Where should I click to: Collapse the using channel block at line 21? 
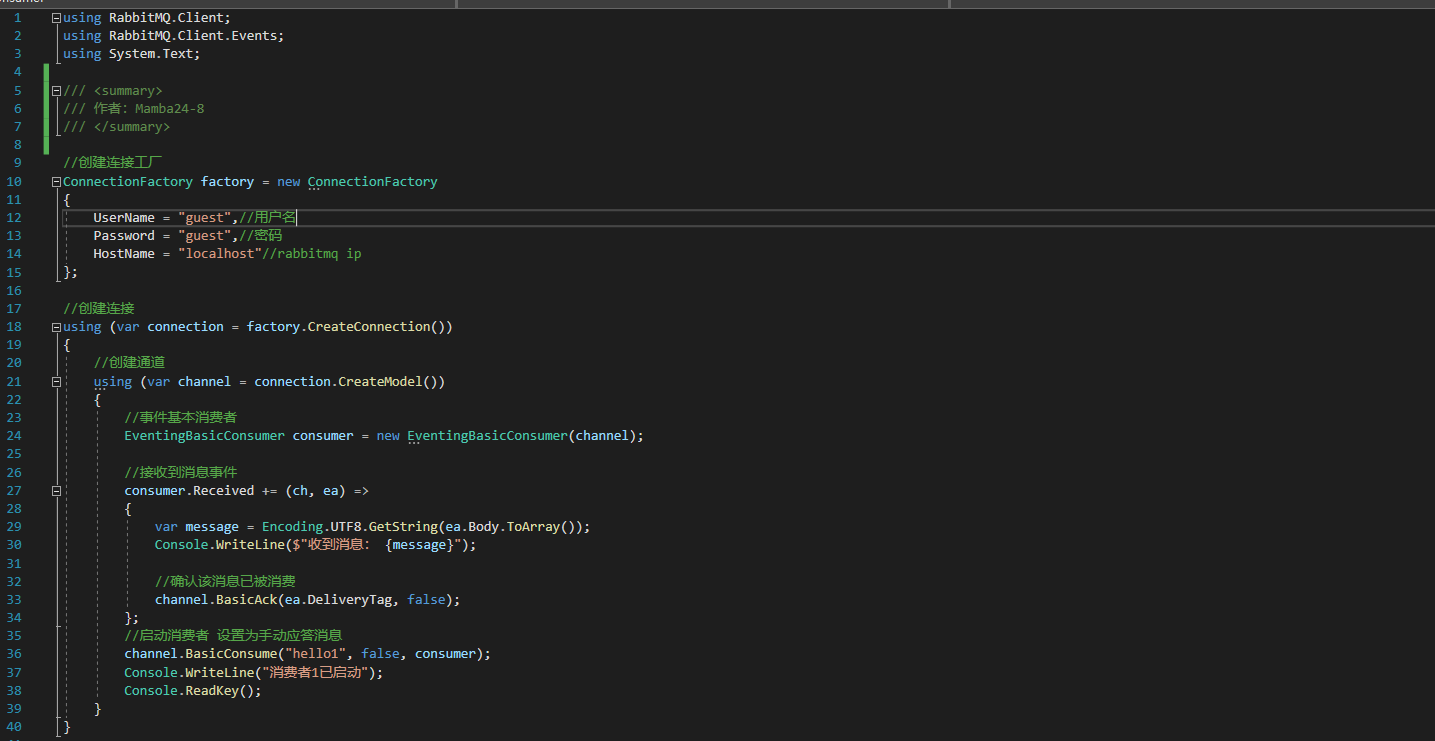coord(56,381)
